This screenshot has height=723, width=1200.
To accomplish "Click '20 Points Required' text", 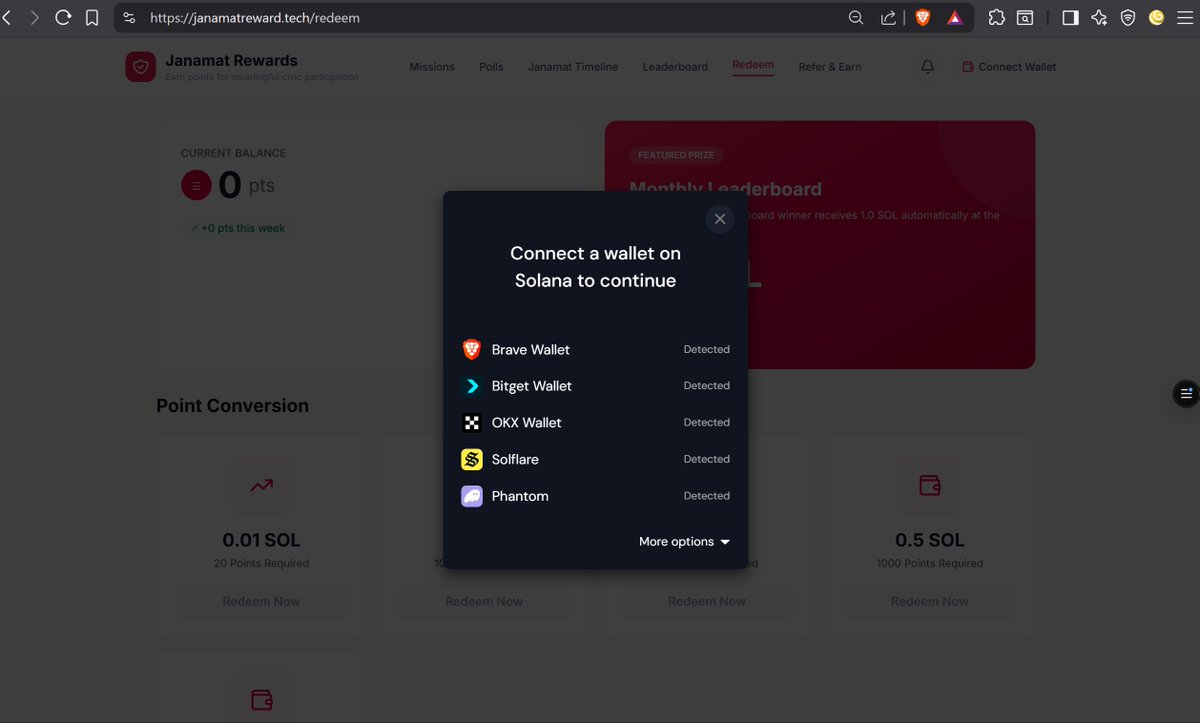I will pyautogui.click(x=262, y=563).
